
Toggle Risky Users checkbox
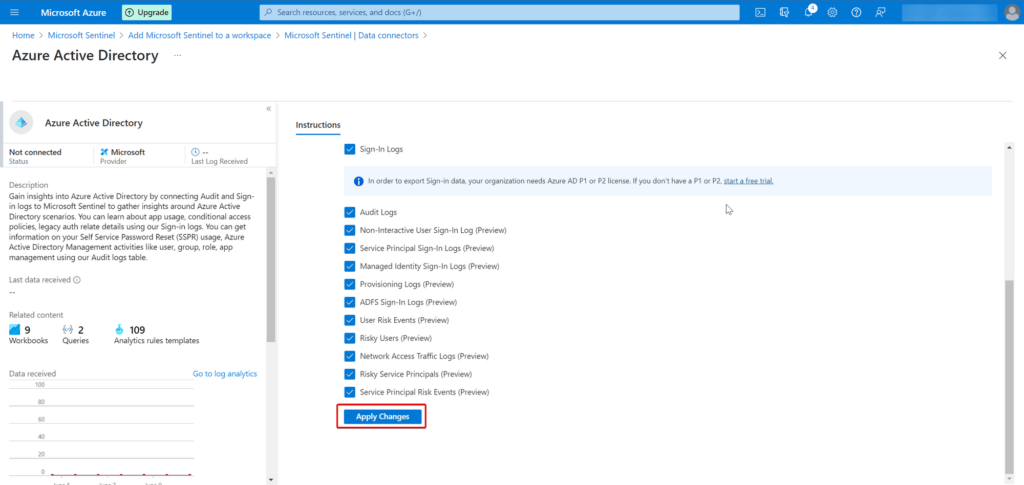click(x=349, y=338)
